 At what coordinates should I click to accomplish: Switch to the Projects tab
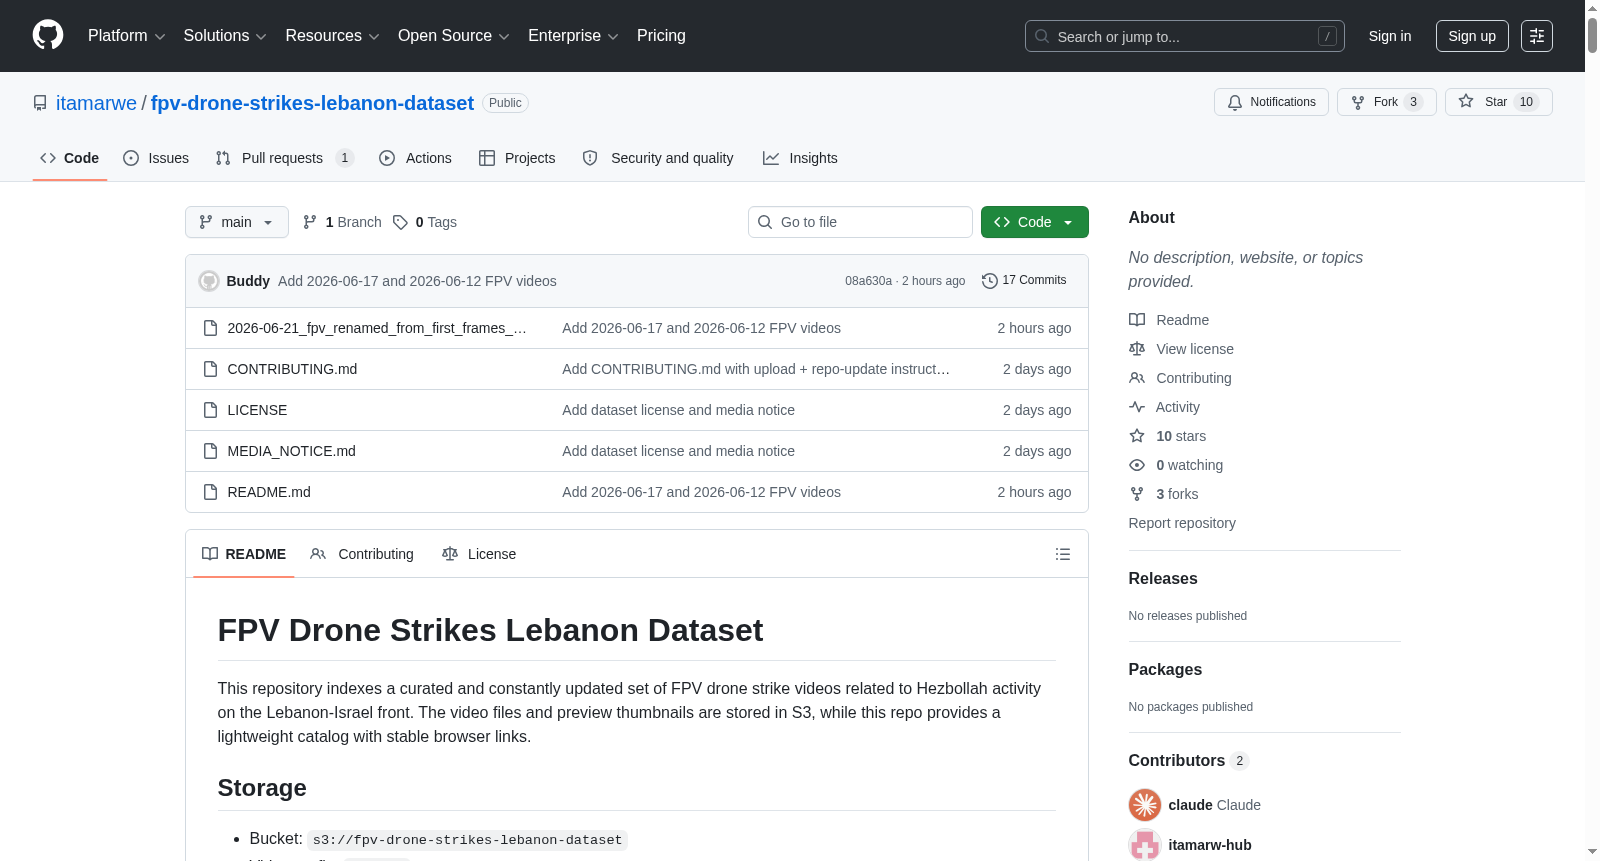[517, 158]
